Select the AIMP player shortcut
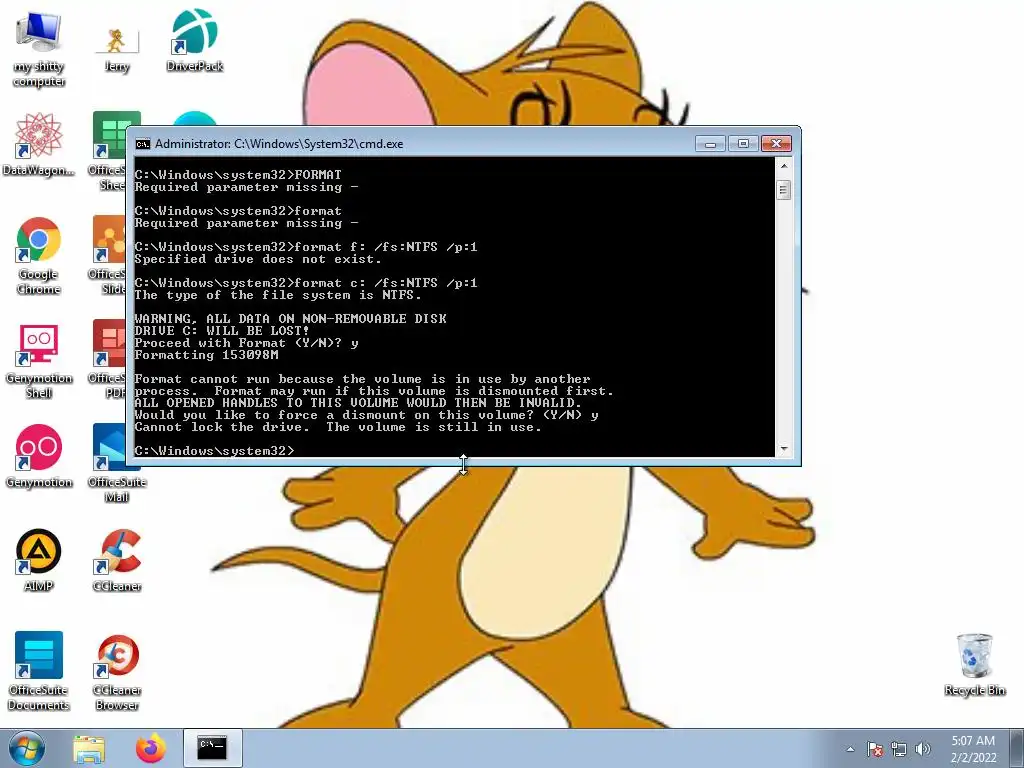 [x=39, y=560]
